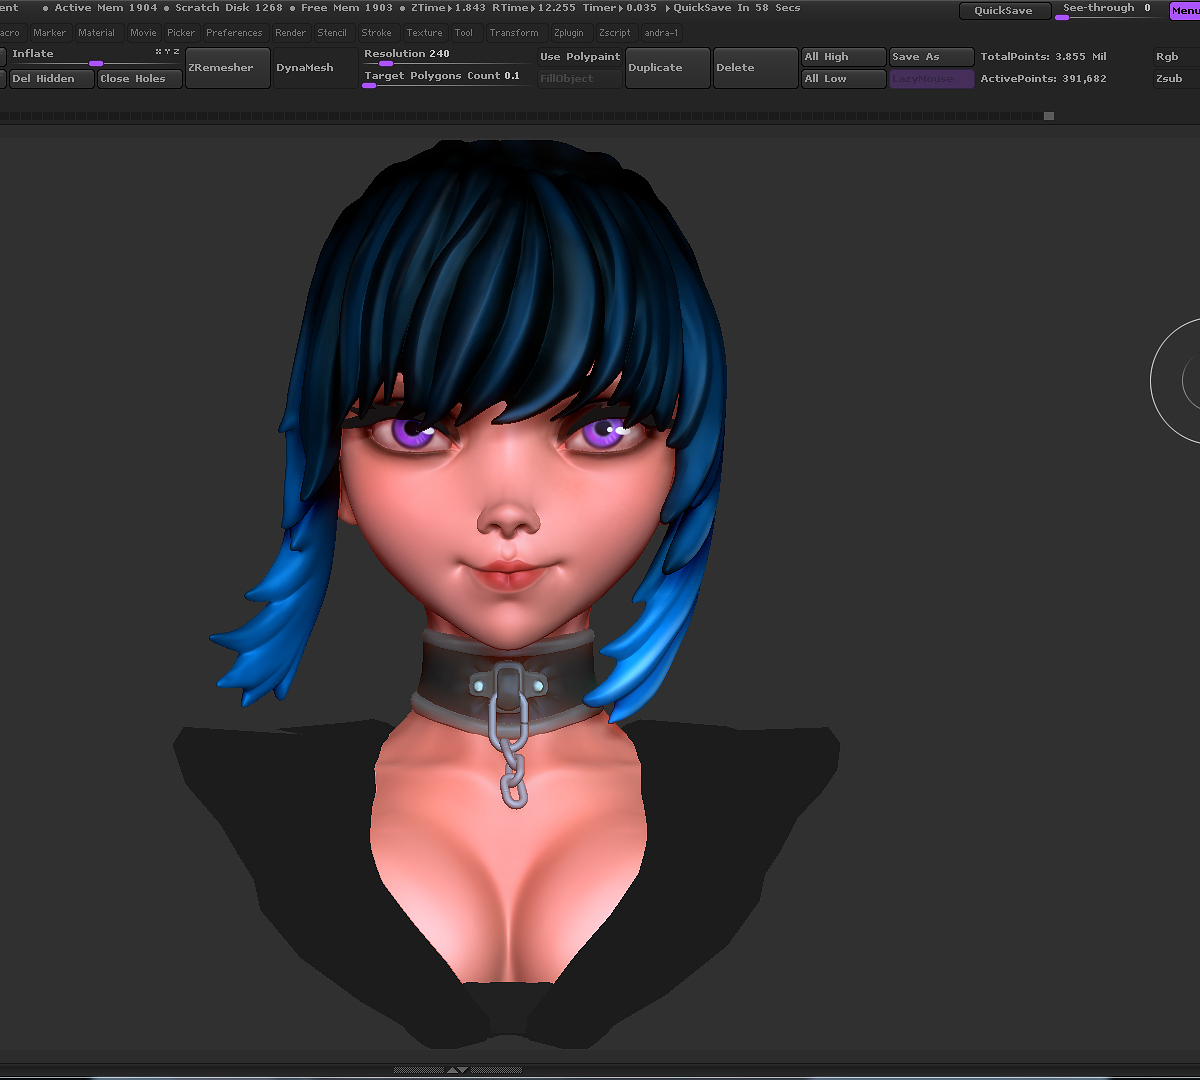Click the Scratch Disk 1268 status text
The image size is (1200, 1080).
pos(229,8)
